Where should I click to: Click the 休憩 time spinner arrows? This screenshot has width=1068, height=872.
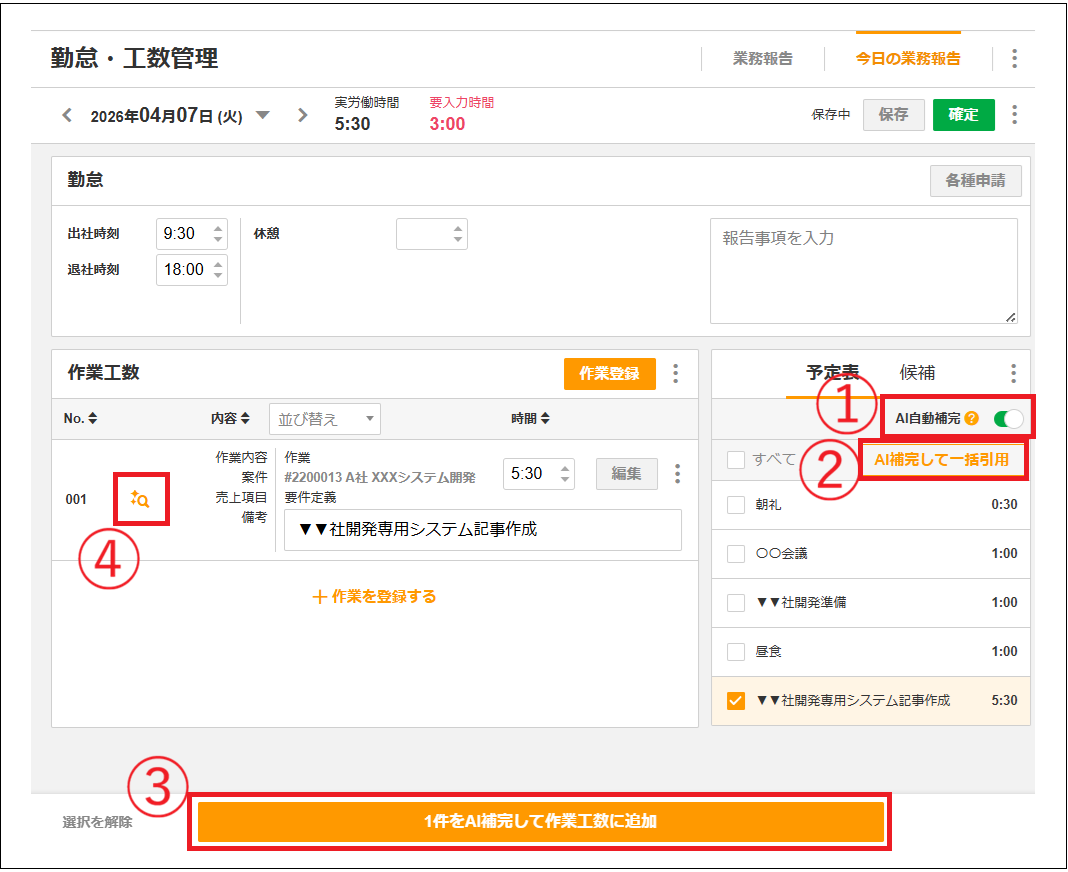point(458,234)
